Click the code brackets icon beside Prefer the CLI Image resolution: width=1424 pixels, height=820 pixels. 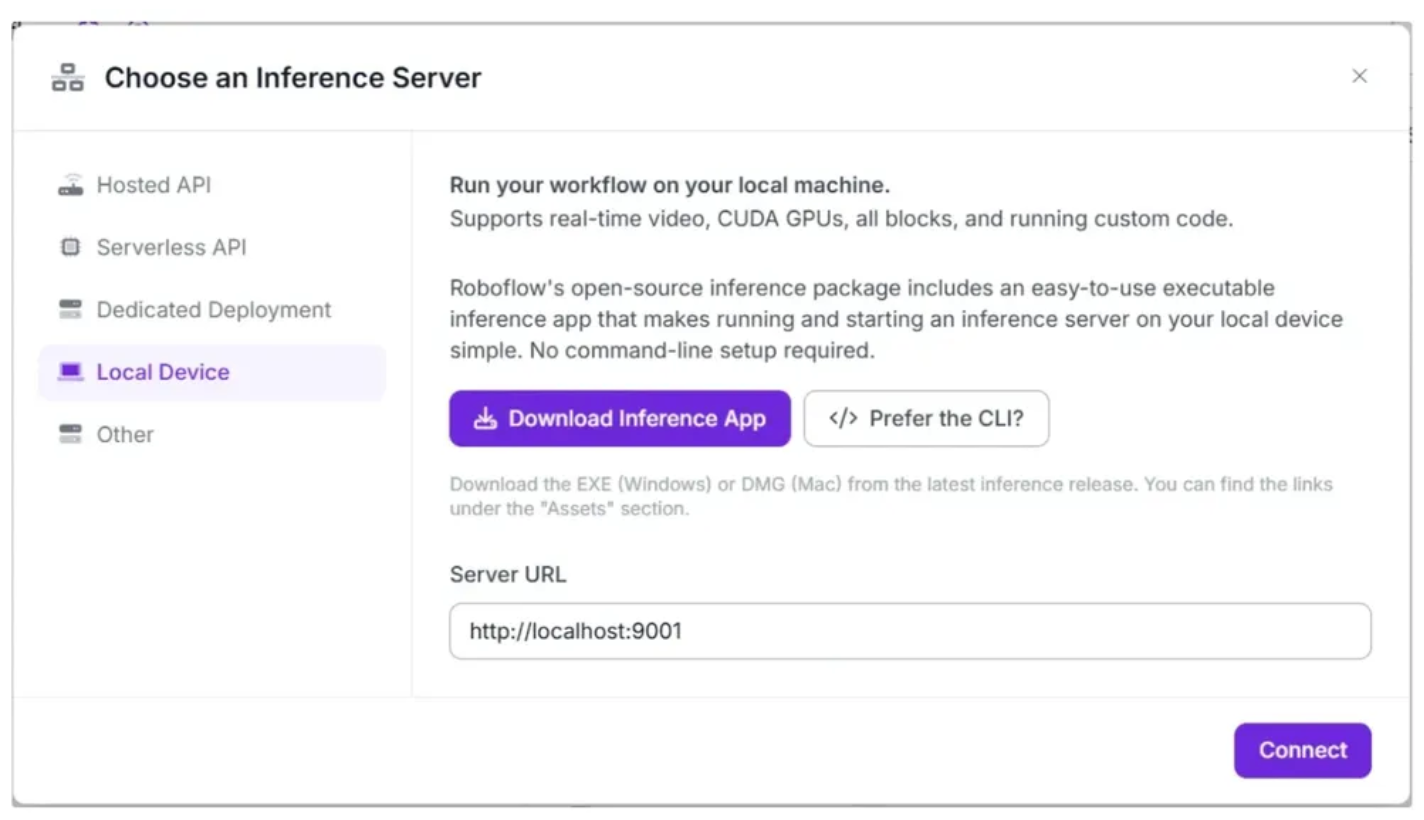tap(843, 419)
